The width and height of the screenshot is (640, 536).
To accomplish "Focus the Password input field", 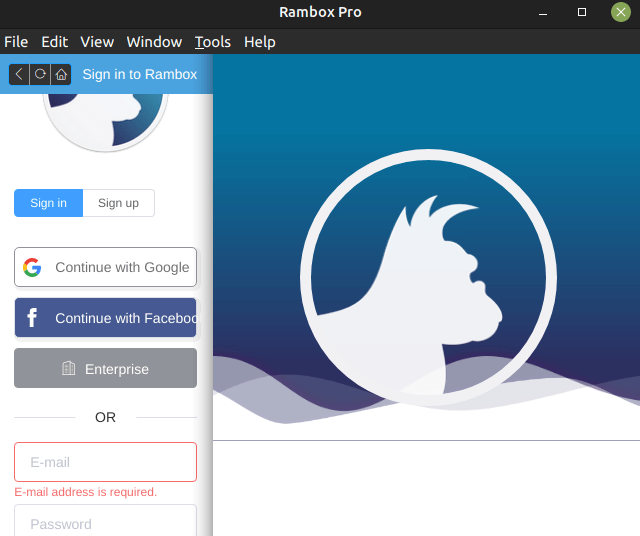I will tap(105, 521).
